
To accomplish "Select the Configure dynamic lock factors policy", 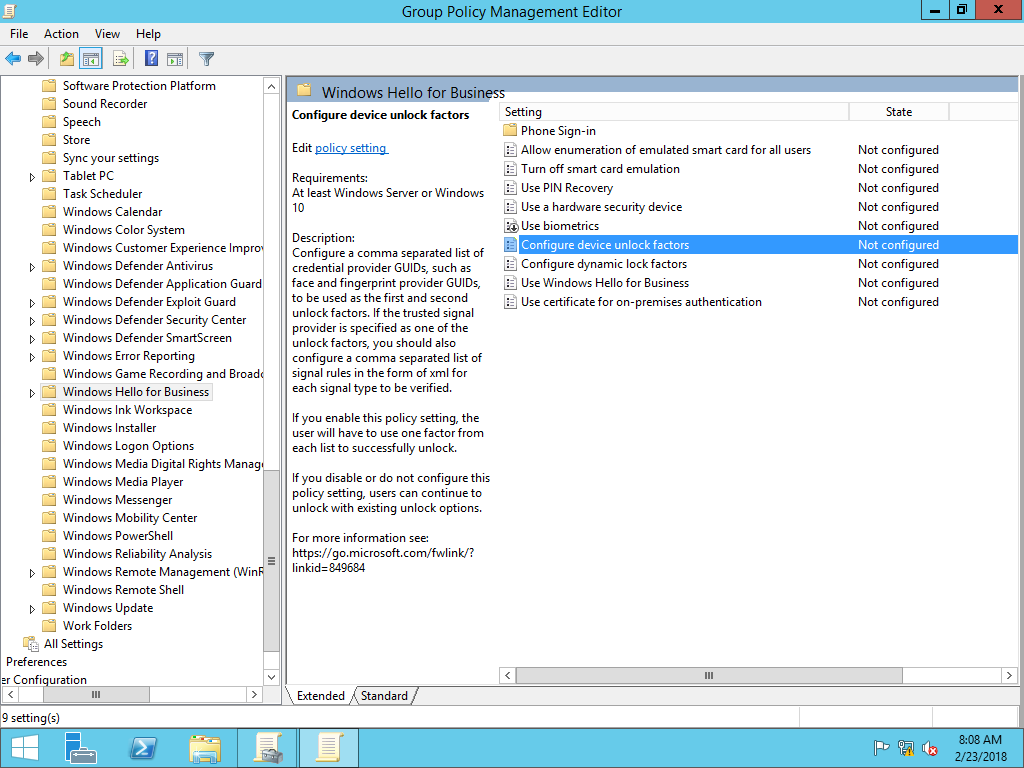I will (x=604, y=264).
